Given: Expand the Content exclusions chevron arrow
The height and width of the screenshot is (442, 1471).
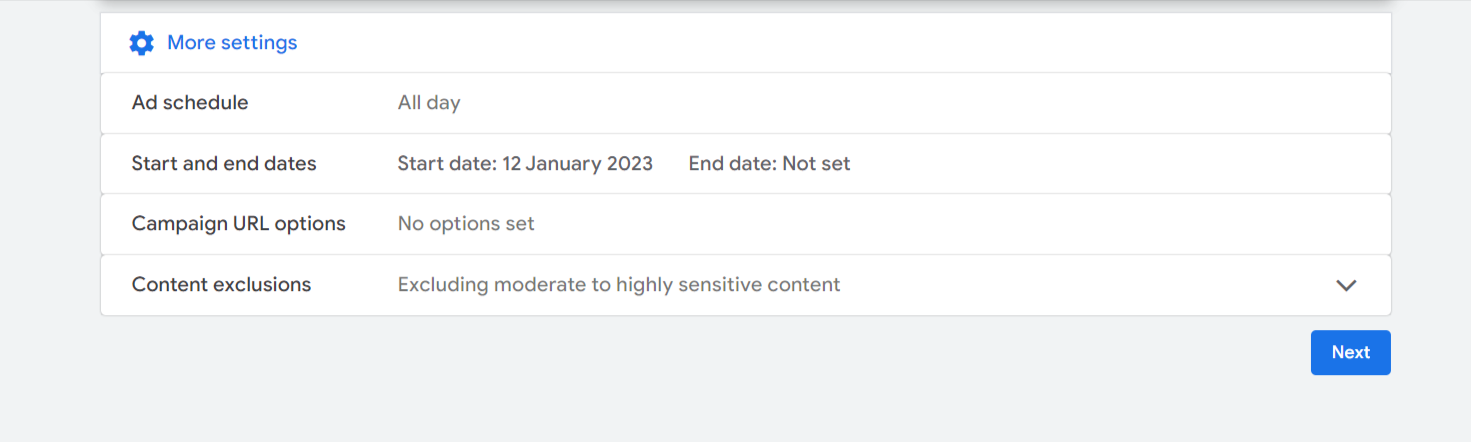Looking at the screenshot, I should [x=1346, y=285].
